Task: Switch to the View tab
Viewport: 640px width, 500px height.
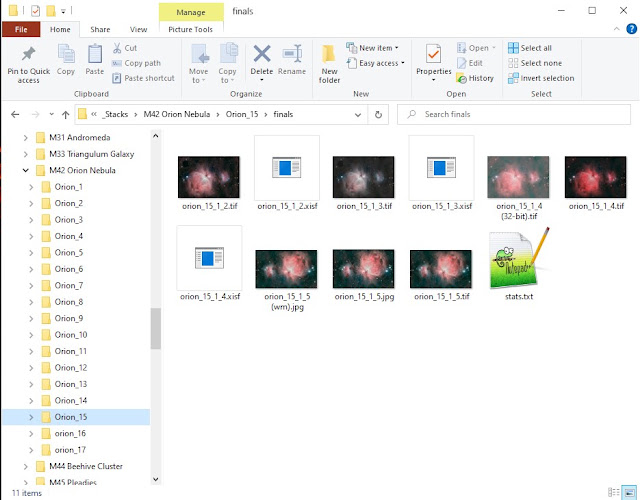Action: pos(138,29)
